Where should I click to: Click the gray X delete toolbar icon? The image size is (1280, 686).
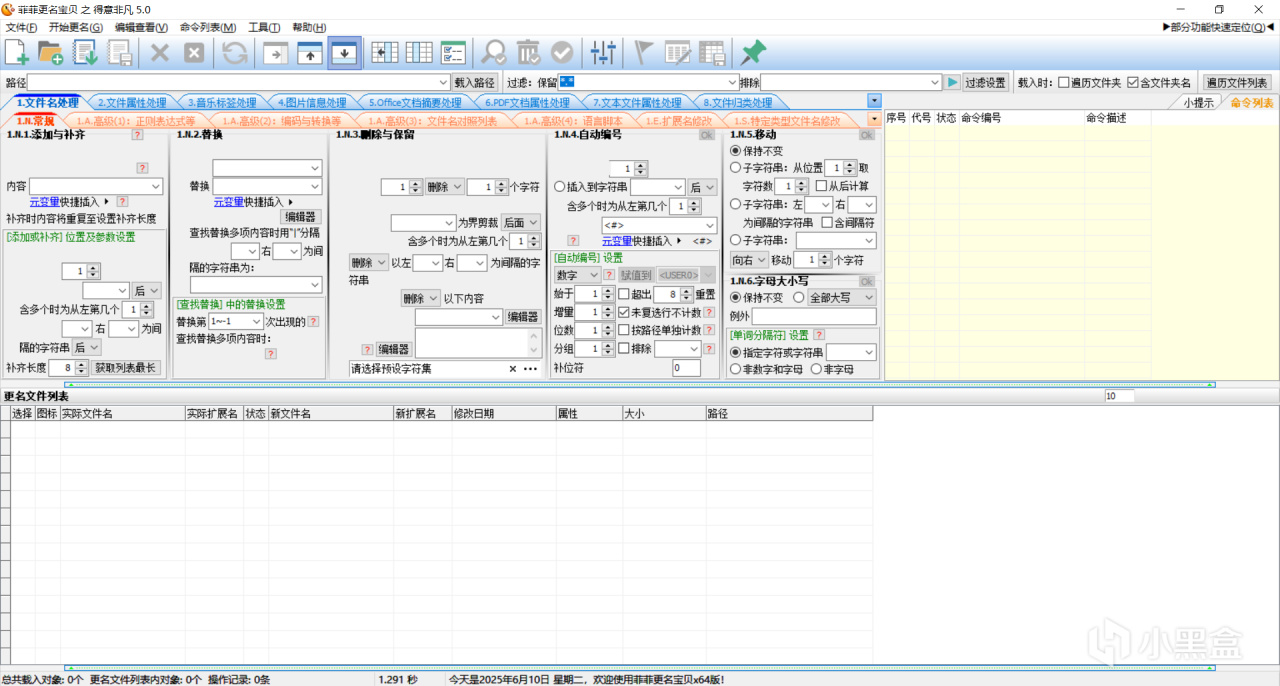(x=159, y=52)
